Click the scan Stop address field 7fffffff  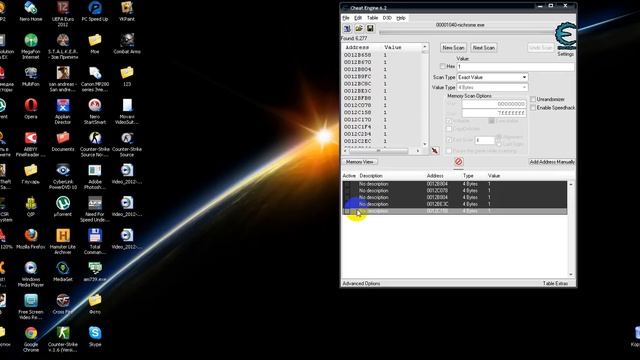point(494,113)
